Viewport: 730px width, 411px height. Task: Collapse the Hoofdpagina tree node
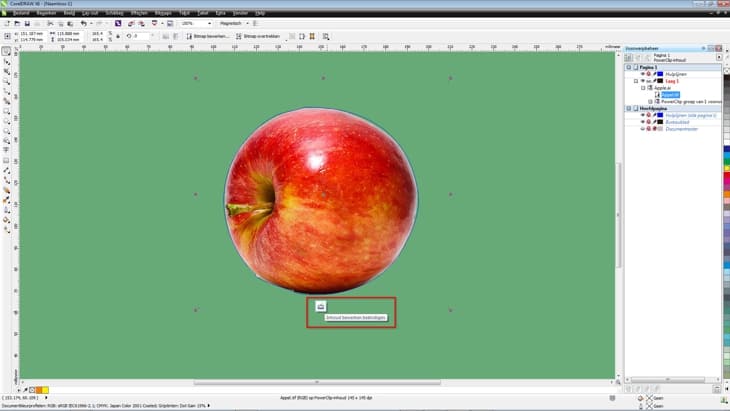pyautogui.click(x=629, y=108)
